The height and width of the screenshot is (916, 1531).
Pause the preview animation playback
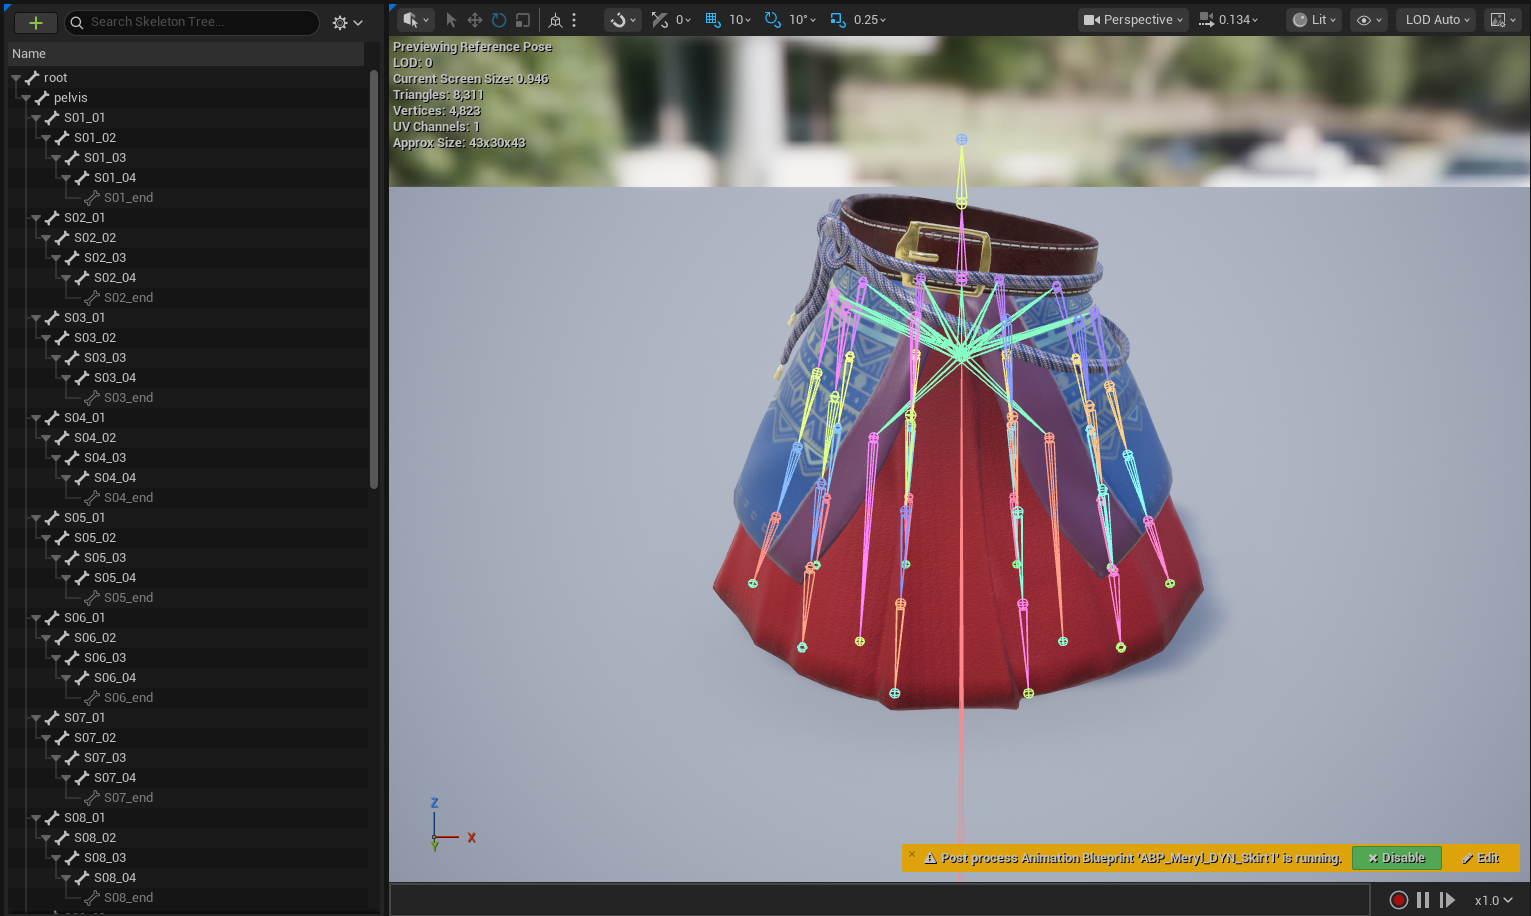tap(1422, 900)
